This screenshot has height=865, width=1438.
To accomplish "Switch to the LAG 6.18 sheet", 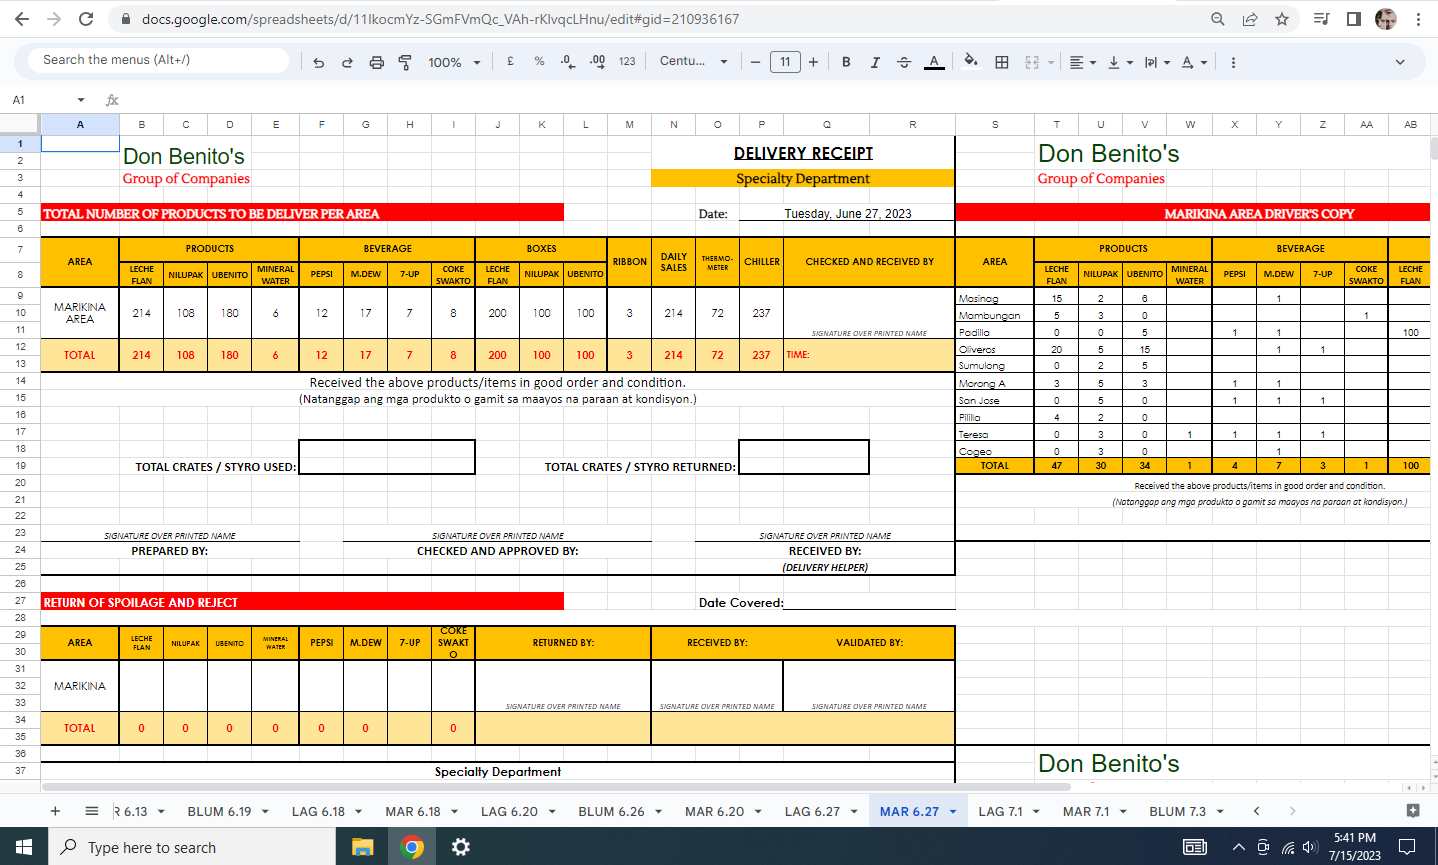I will (x=318, y=811).
